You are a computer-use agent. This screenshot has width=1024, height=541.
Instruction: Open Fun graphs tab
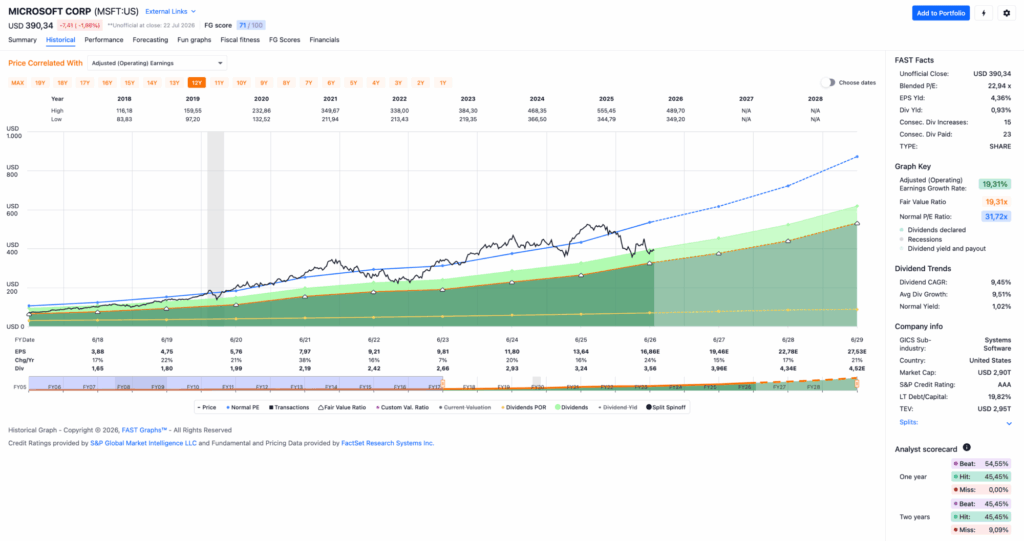coord(194,40)
